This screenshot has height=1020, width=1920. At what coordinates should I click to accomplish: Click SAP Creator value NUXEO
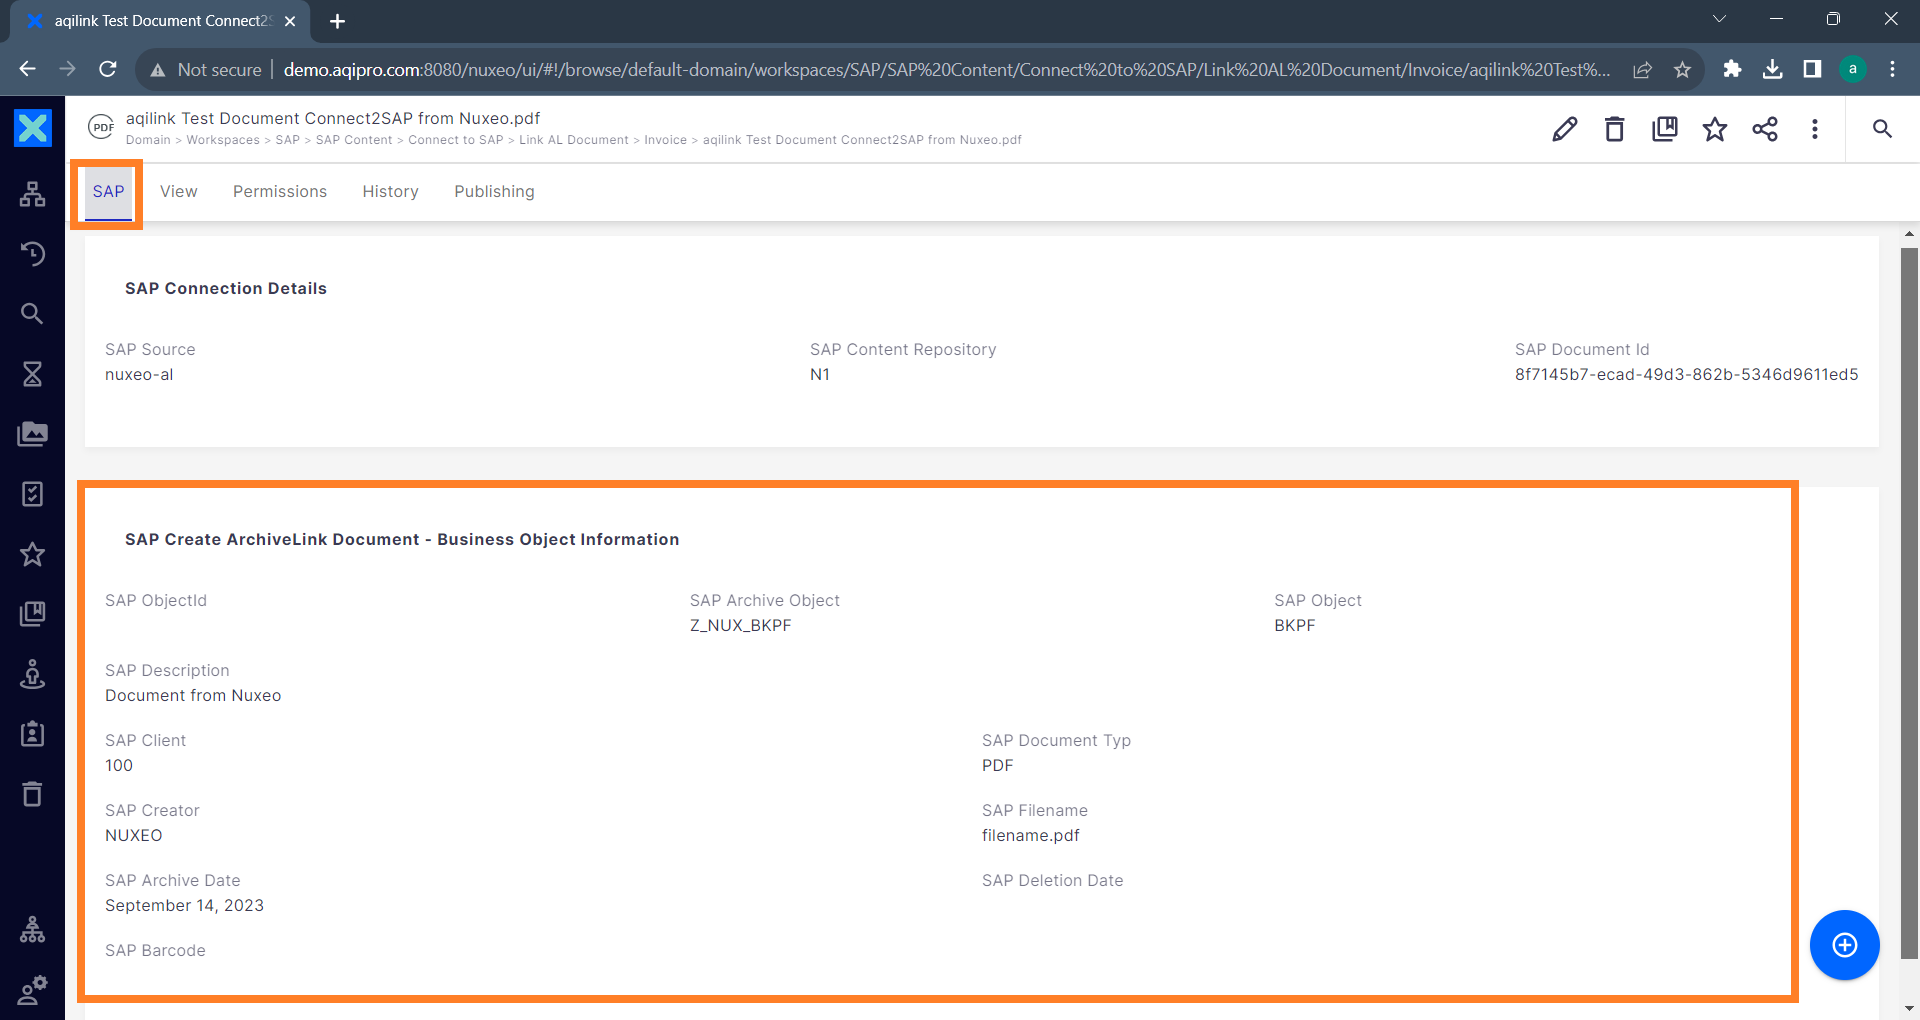(x=134, y=836)
